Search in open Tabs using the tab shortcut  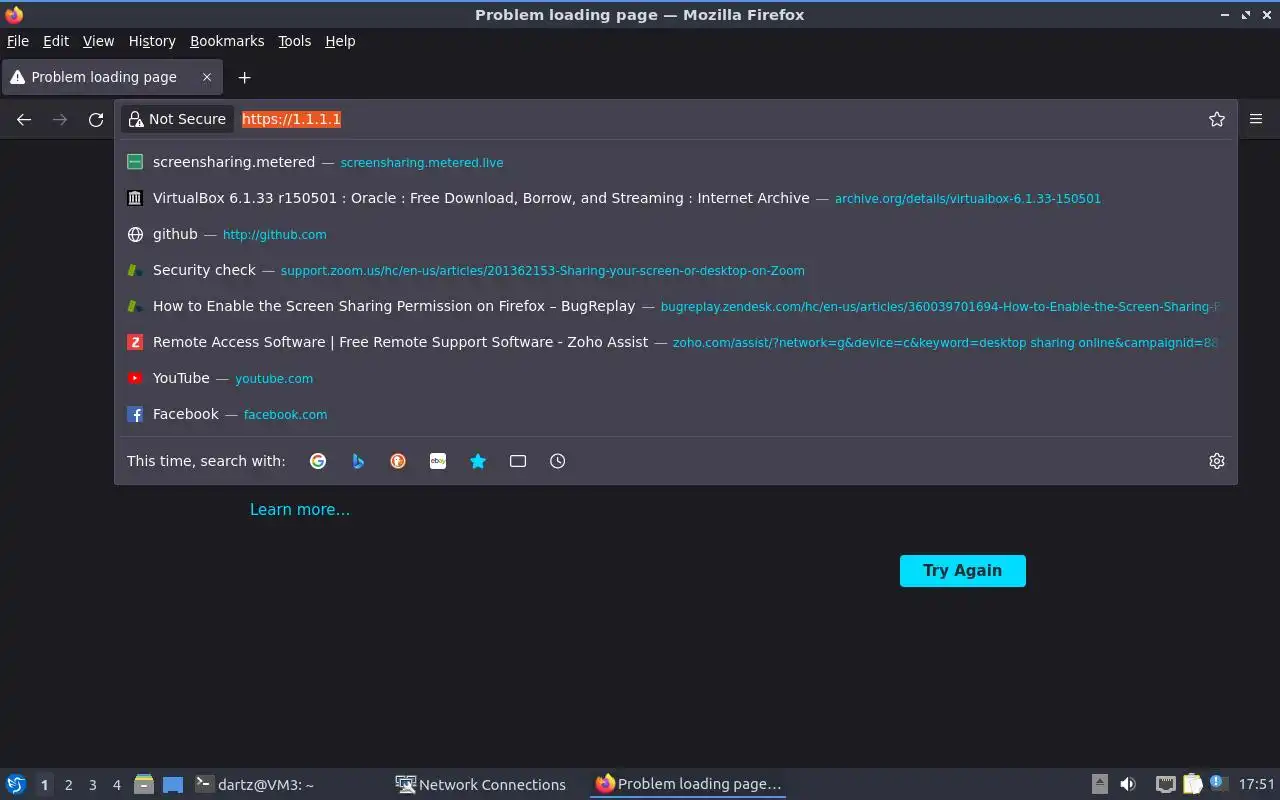point(518,461)
